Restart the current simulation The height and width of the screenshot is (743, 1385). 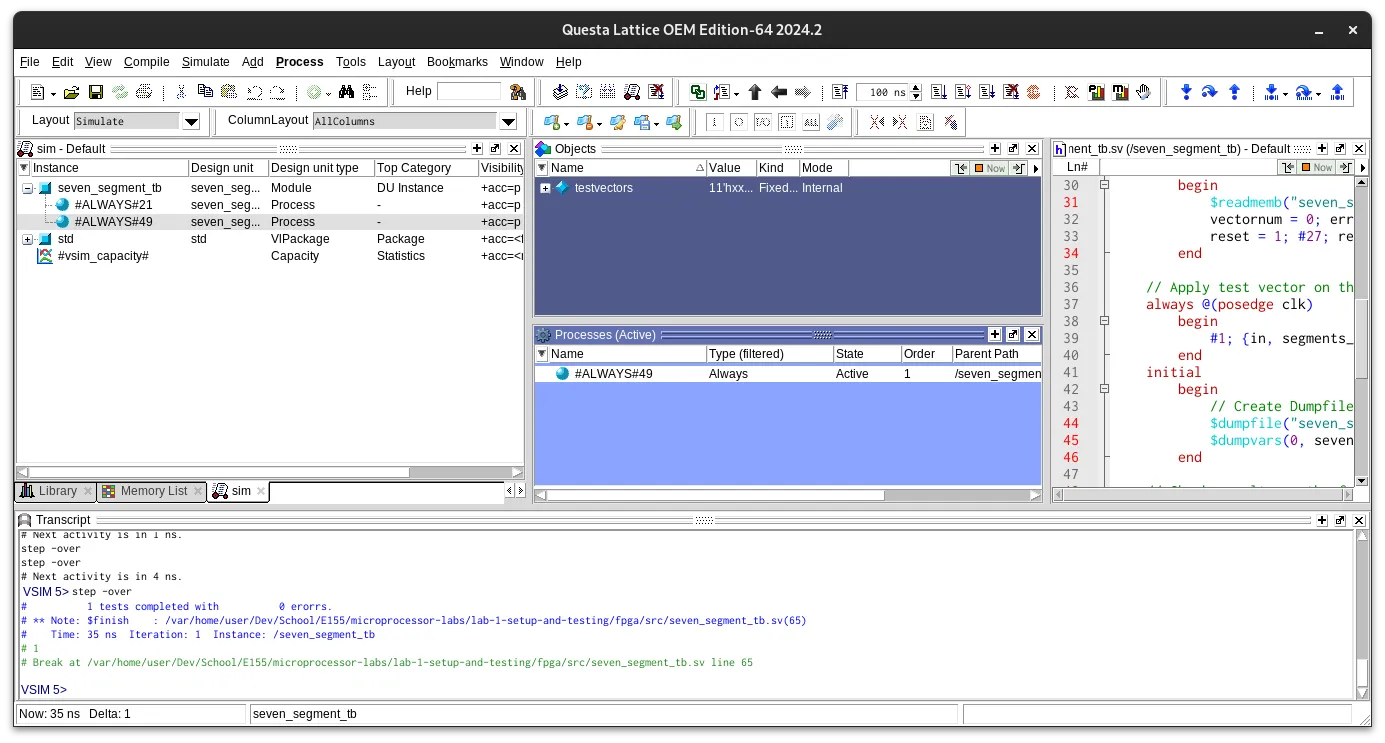tap(841, 92)
